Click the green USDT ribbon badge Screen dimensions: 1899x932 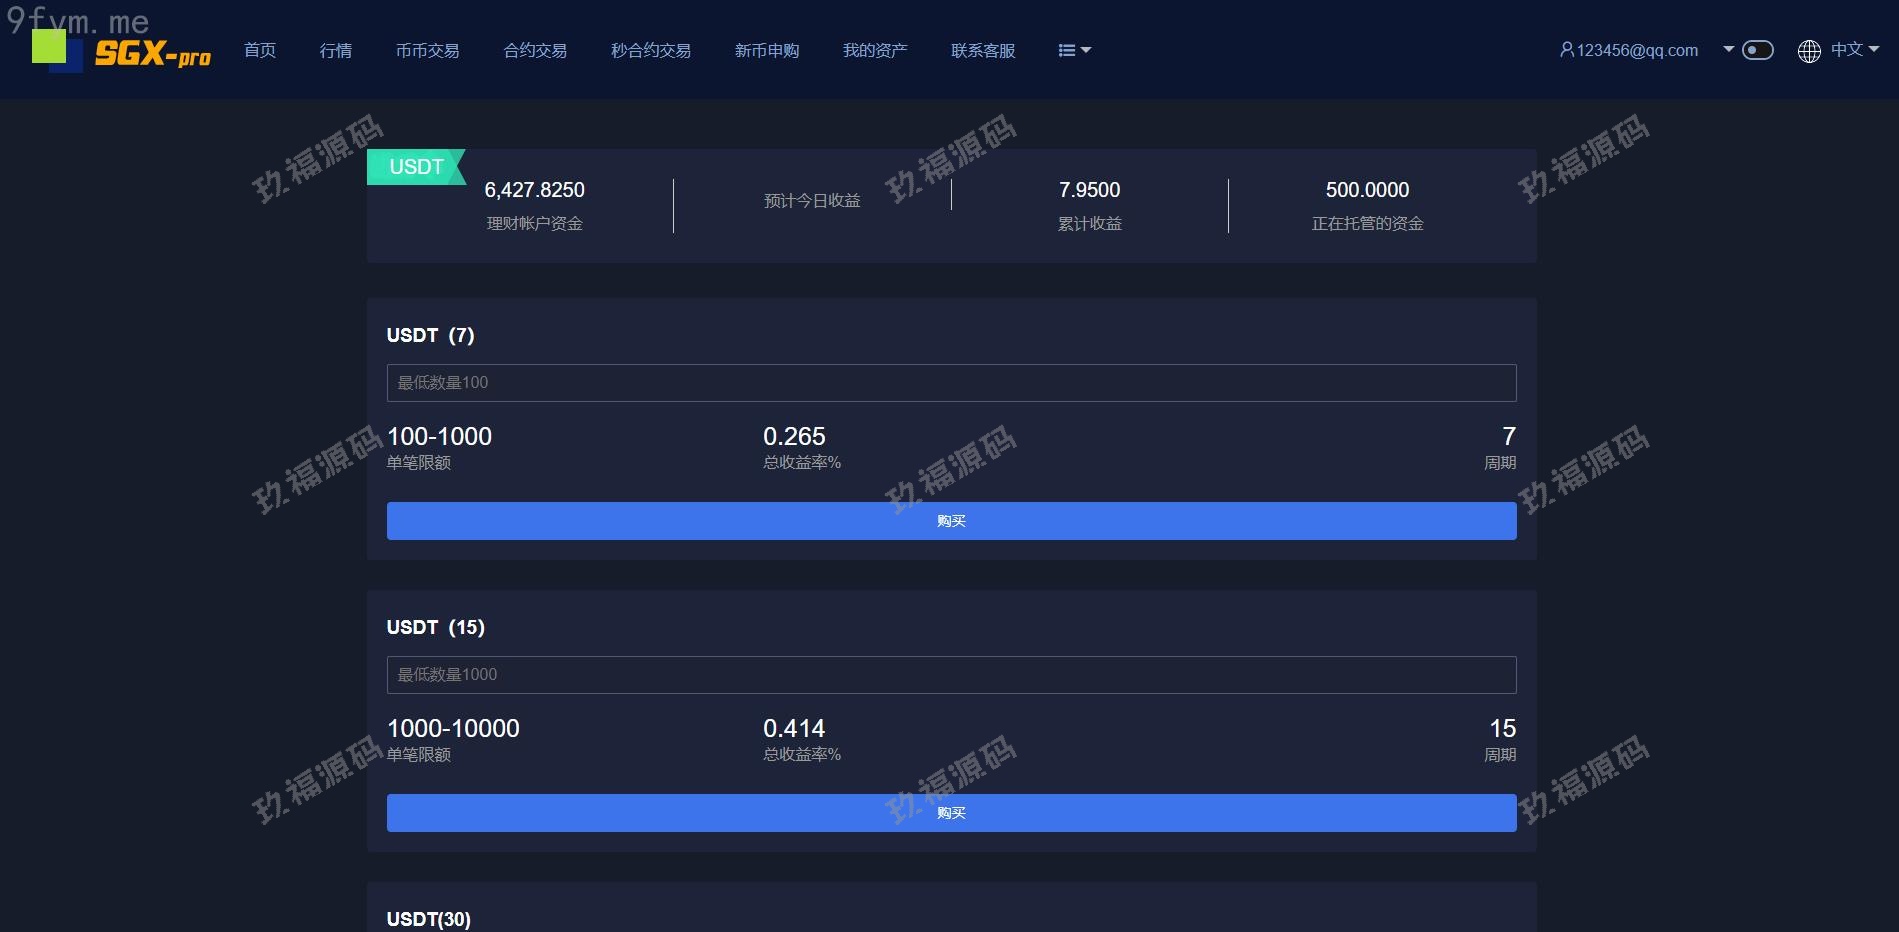point(416,167)
